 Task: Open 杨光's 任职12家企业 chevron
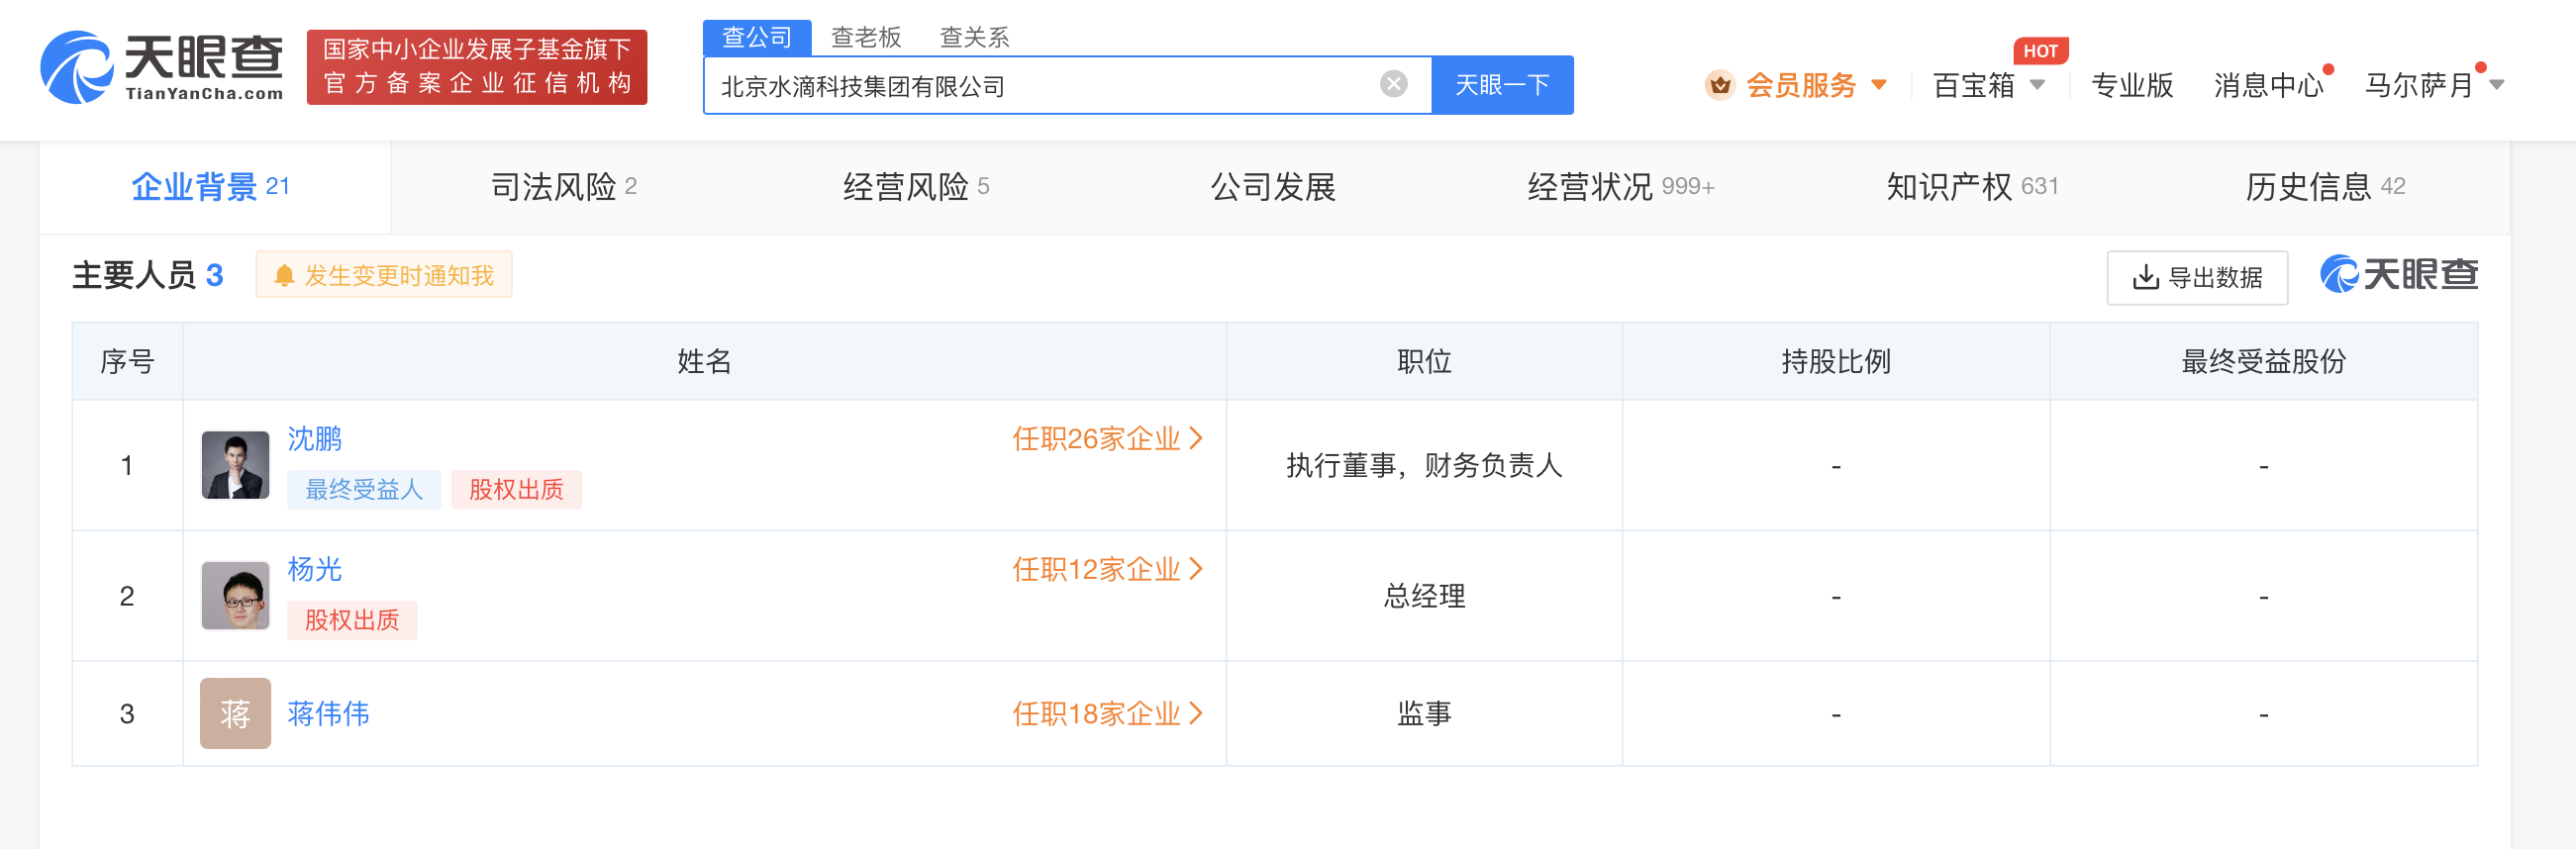point(1196,569)
